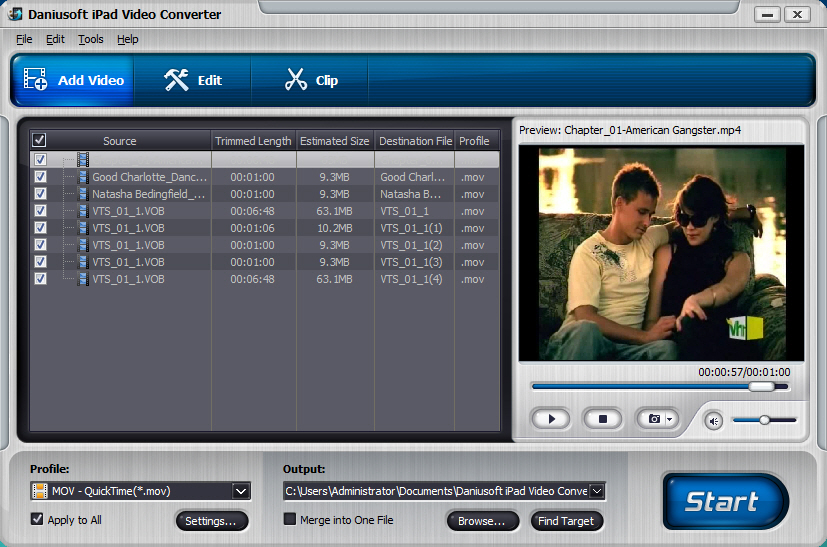Viewport: 827px width, 547px height.
Task: Click the Settings... button
Action: (211, 521)
